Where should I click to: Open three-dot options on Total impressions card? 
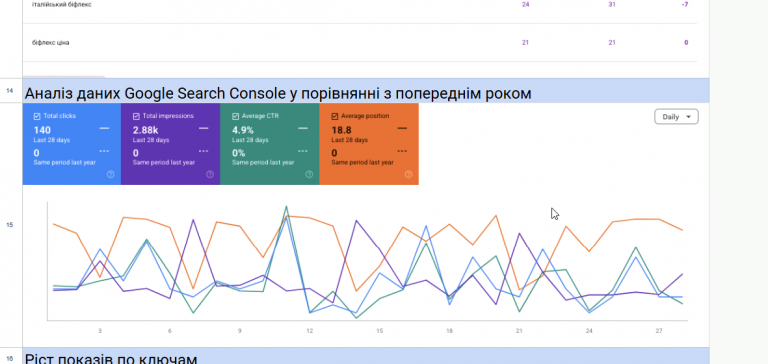pyautogui.click(x=204, y=151)
